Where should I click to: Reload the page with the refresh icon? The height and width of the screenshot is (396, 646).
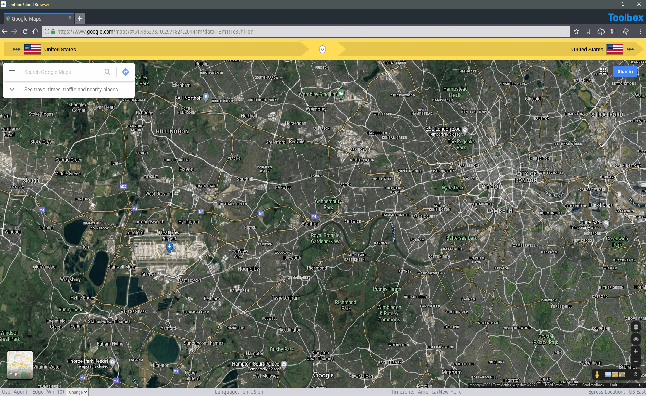click(25, 31)
